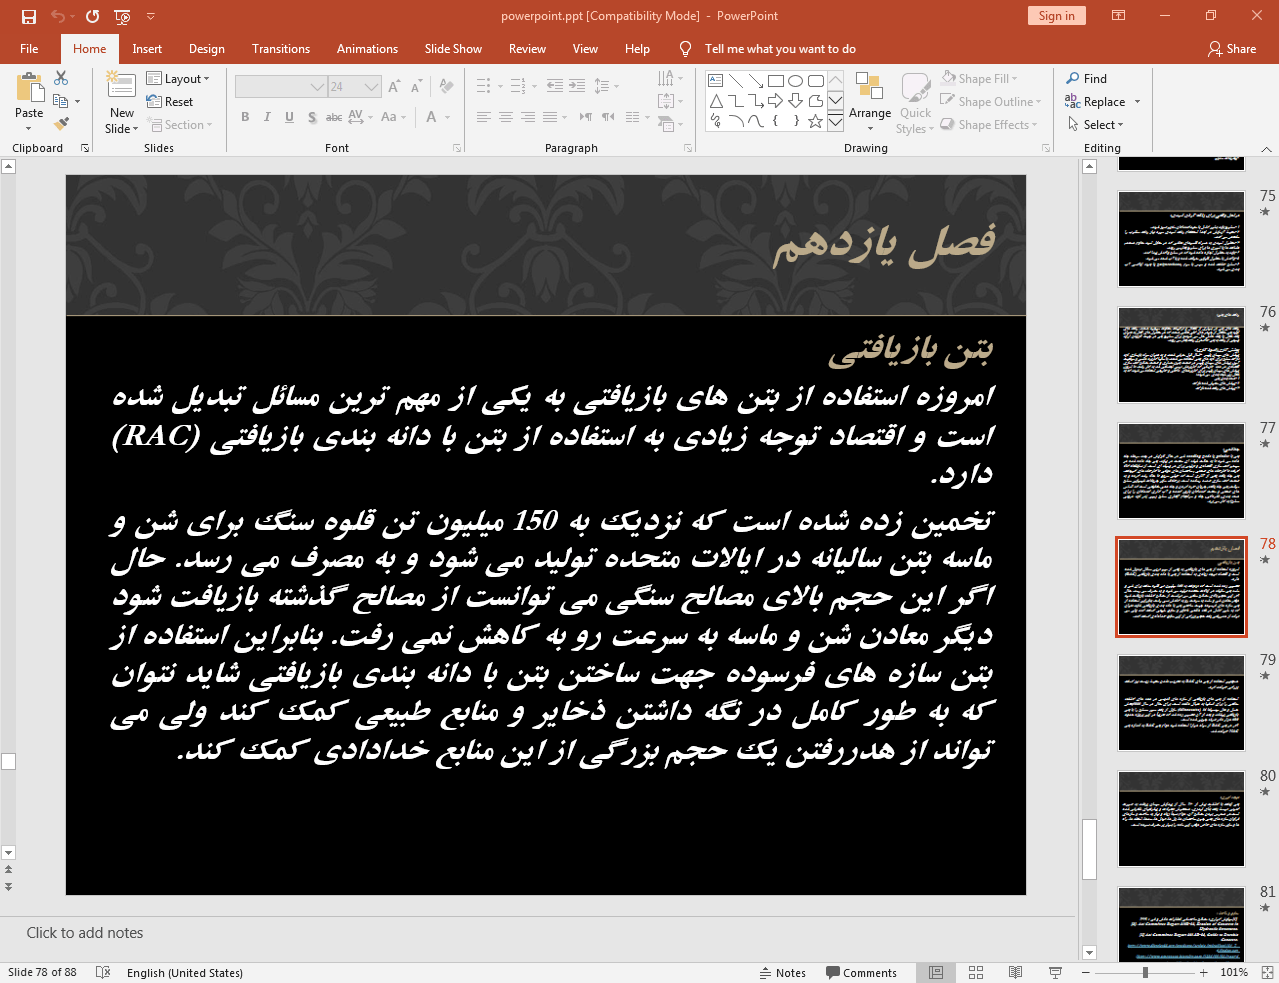Open Reading View from status bar

tap(1015, 972)
